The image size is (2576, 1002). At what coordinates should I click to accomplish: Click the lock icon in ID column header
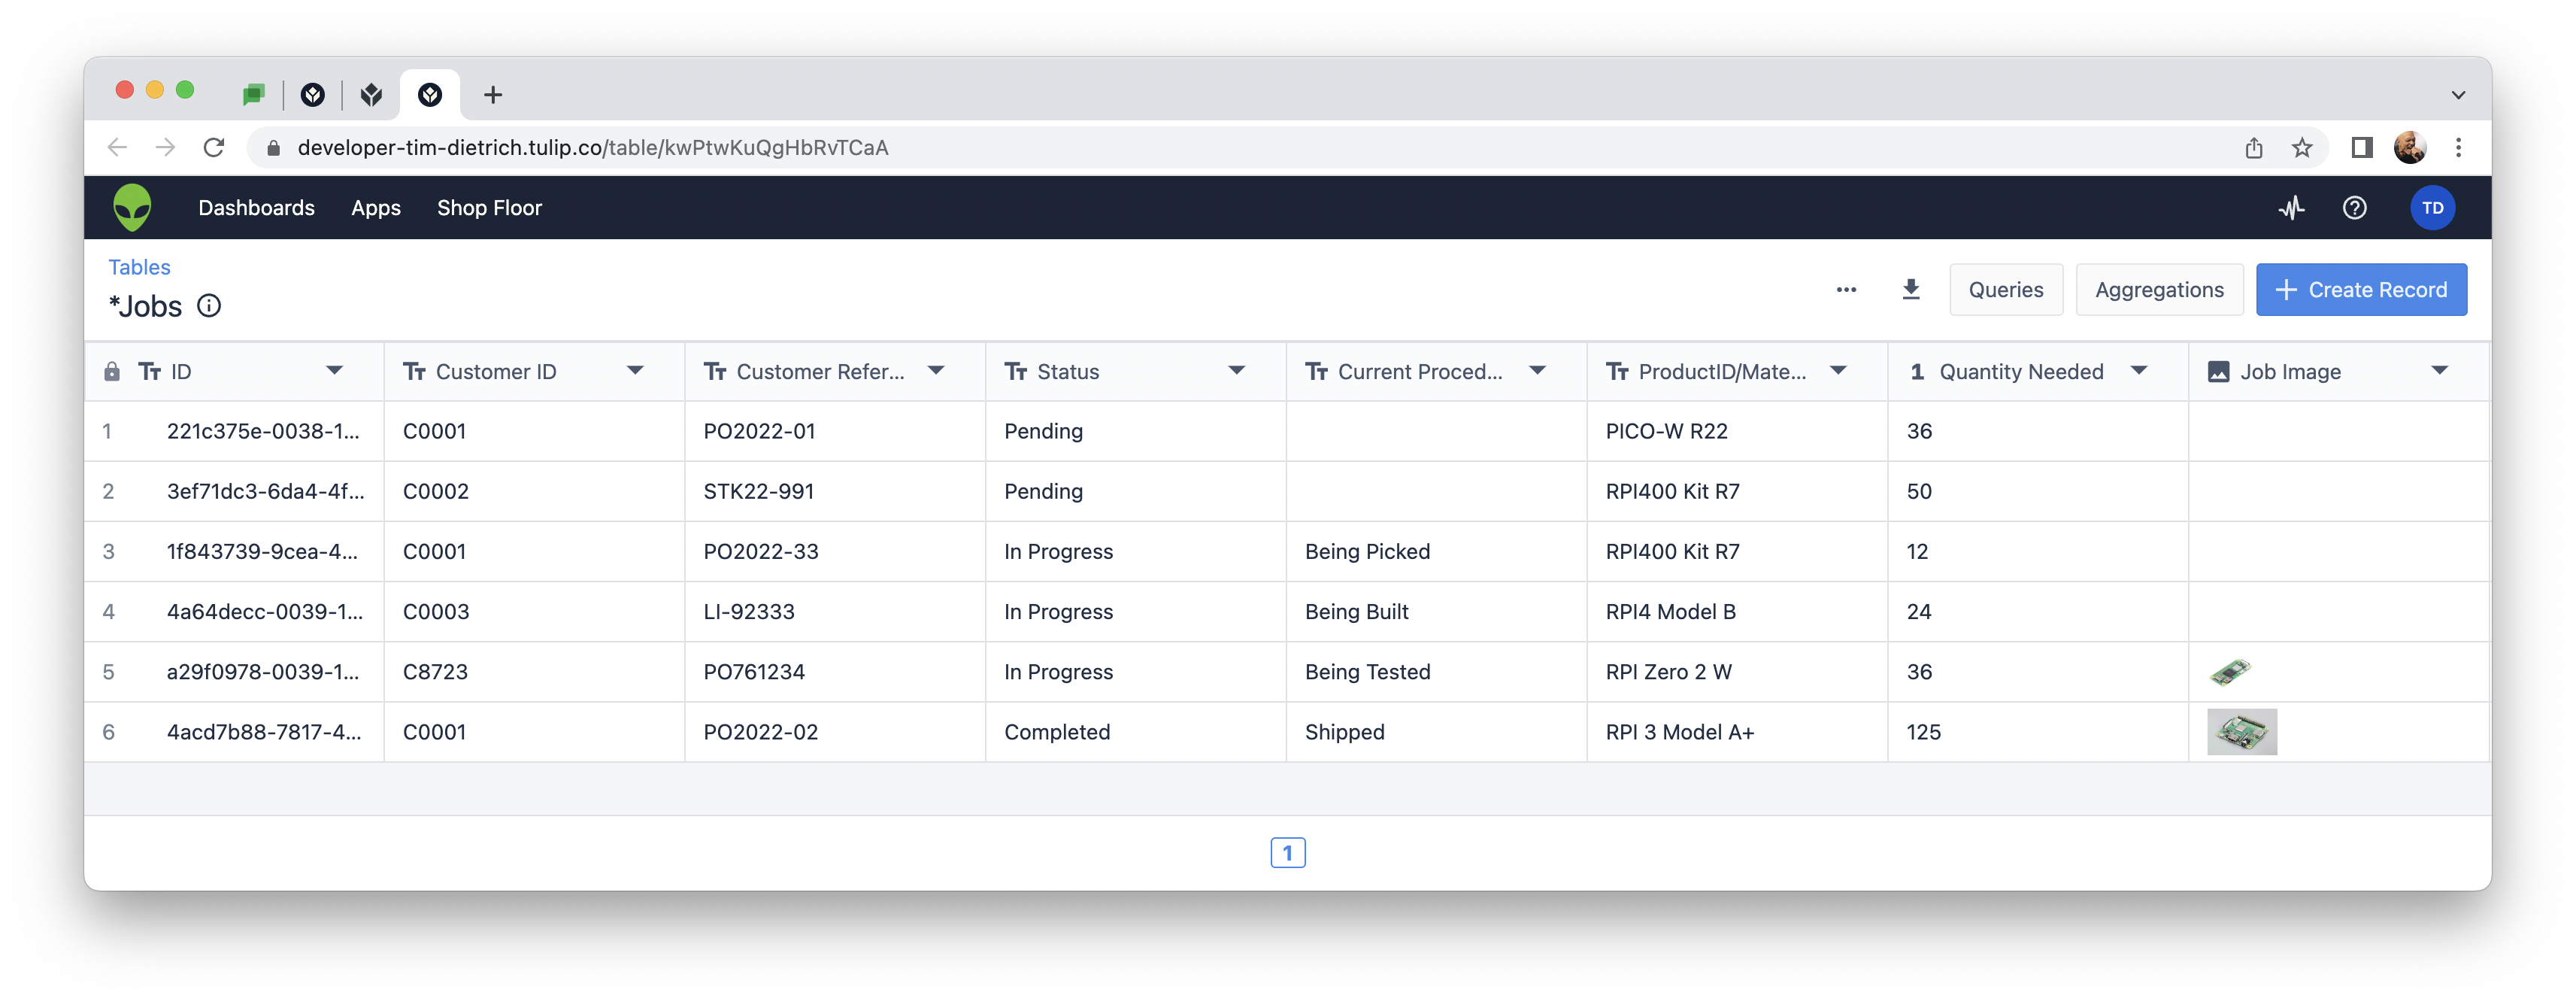pyautogui.click(x=112, y=372)
